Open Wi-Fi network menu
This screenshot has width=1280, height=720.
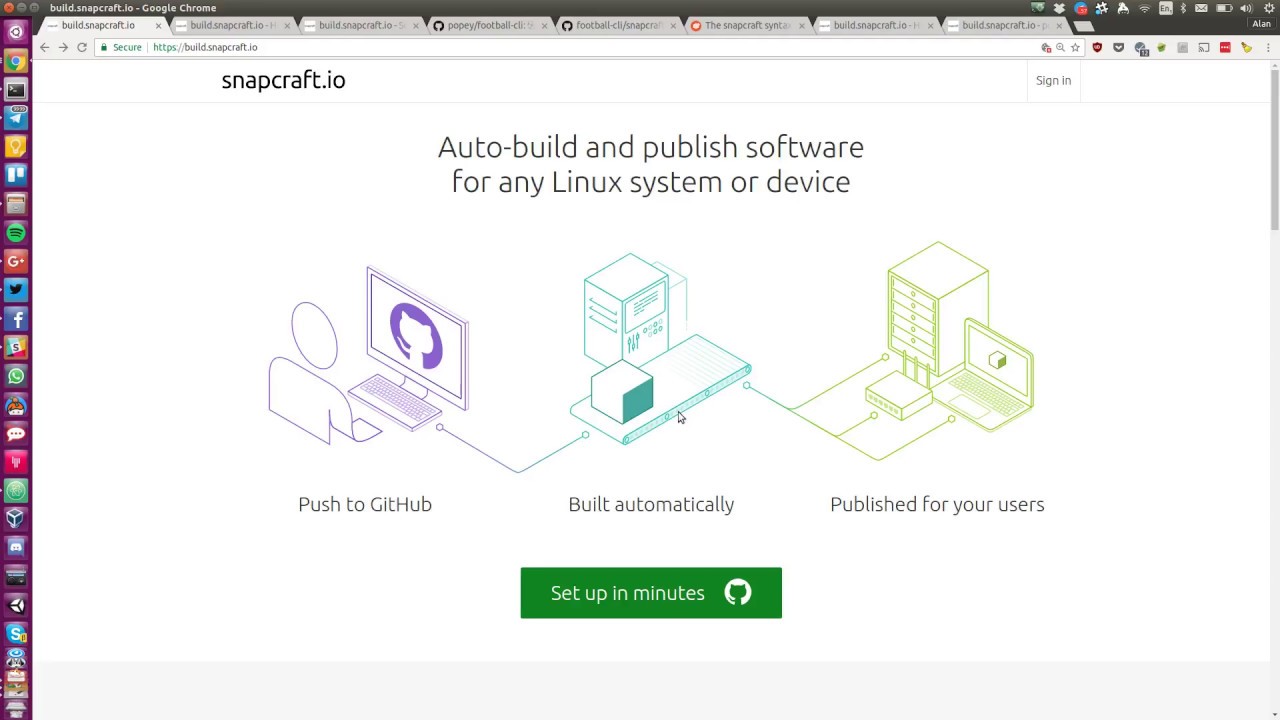[x=1144, y=8]
